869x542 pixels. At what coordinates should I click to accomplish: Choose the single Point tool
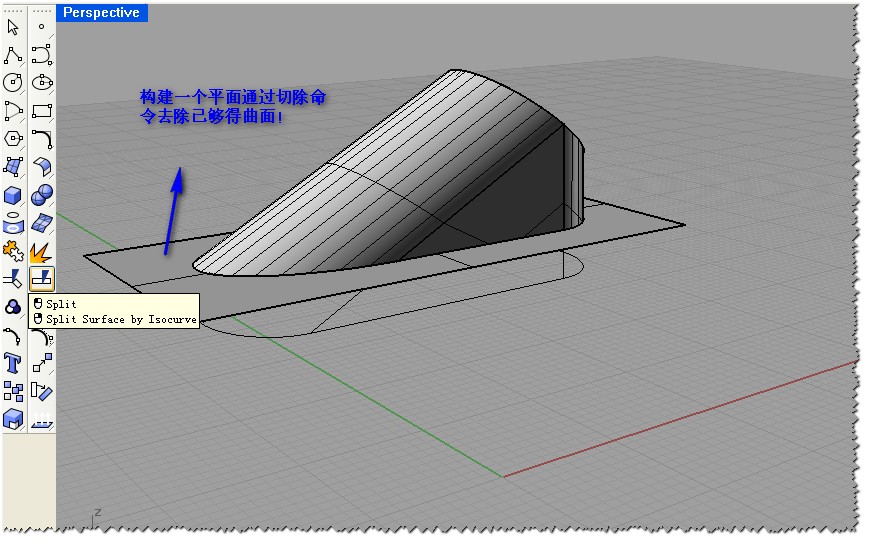(x=42, y=27)
